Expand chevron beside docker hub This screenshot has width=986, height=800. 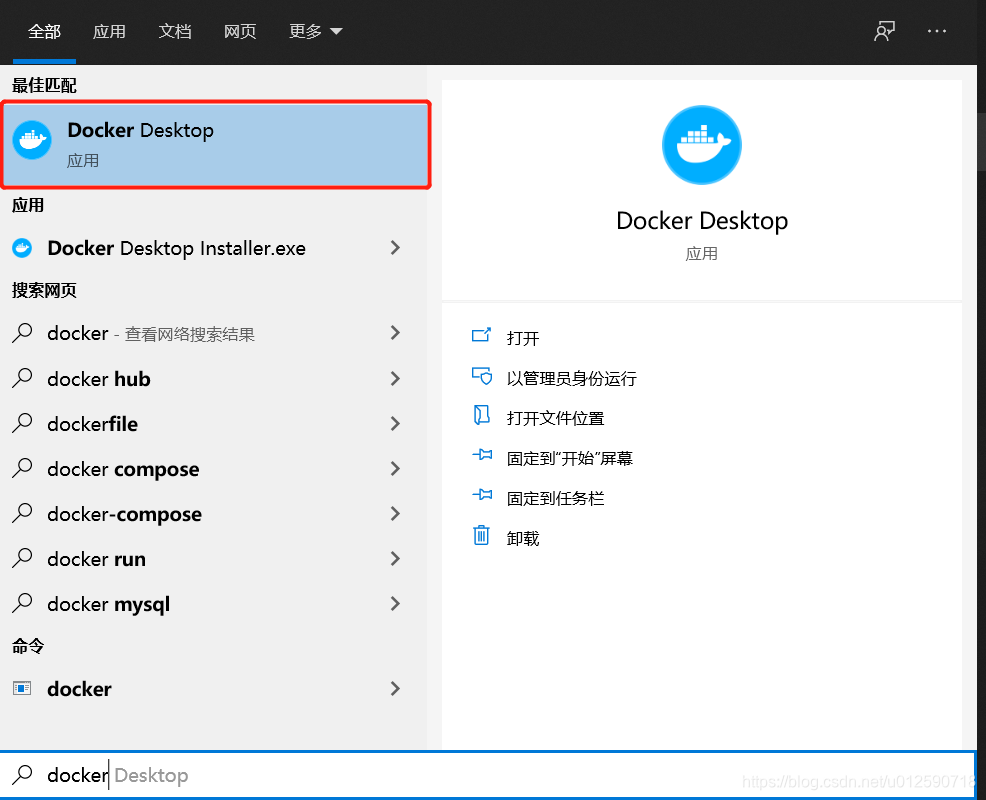tap(395, 379)
